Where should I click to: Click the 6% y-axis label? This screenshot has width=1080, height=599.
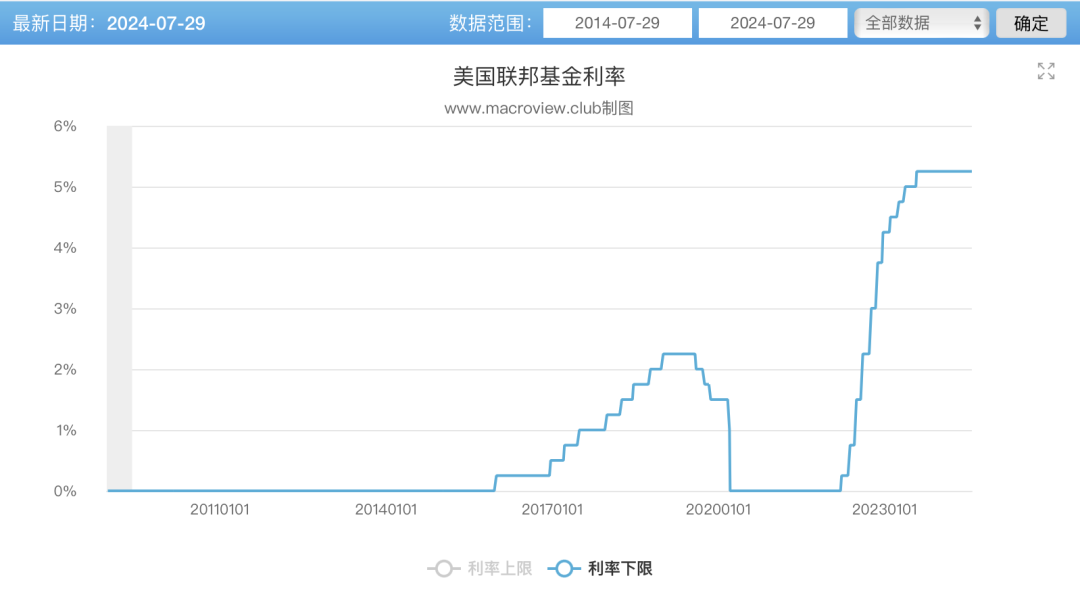point(65,126)
